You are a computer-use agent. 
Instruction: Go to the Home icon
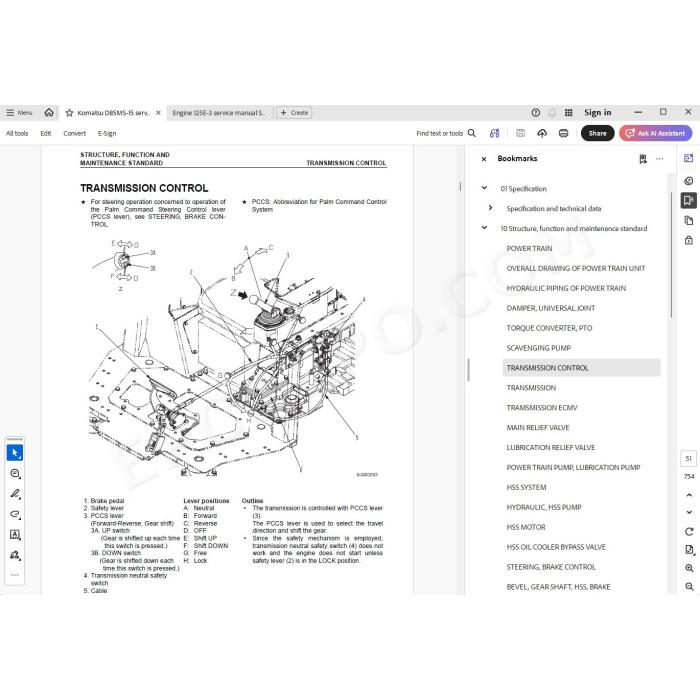tap(49, 112)
